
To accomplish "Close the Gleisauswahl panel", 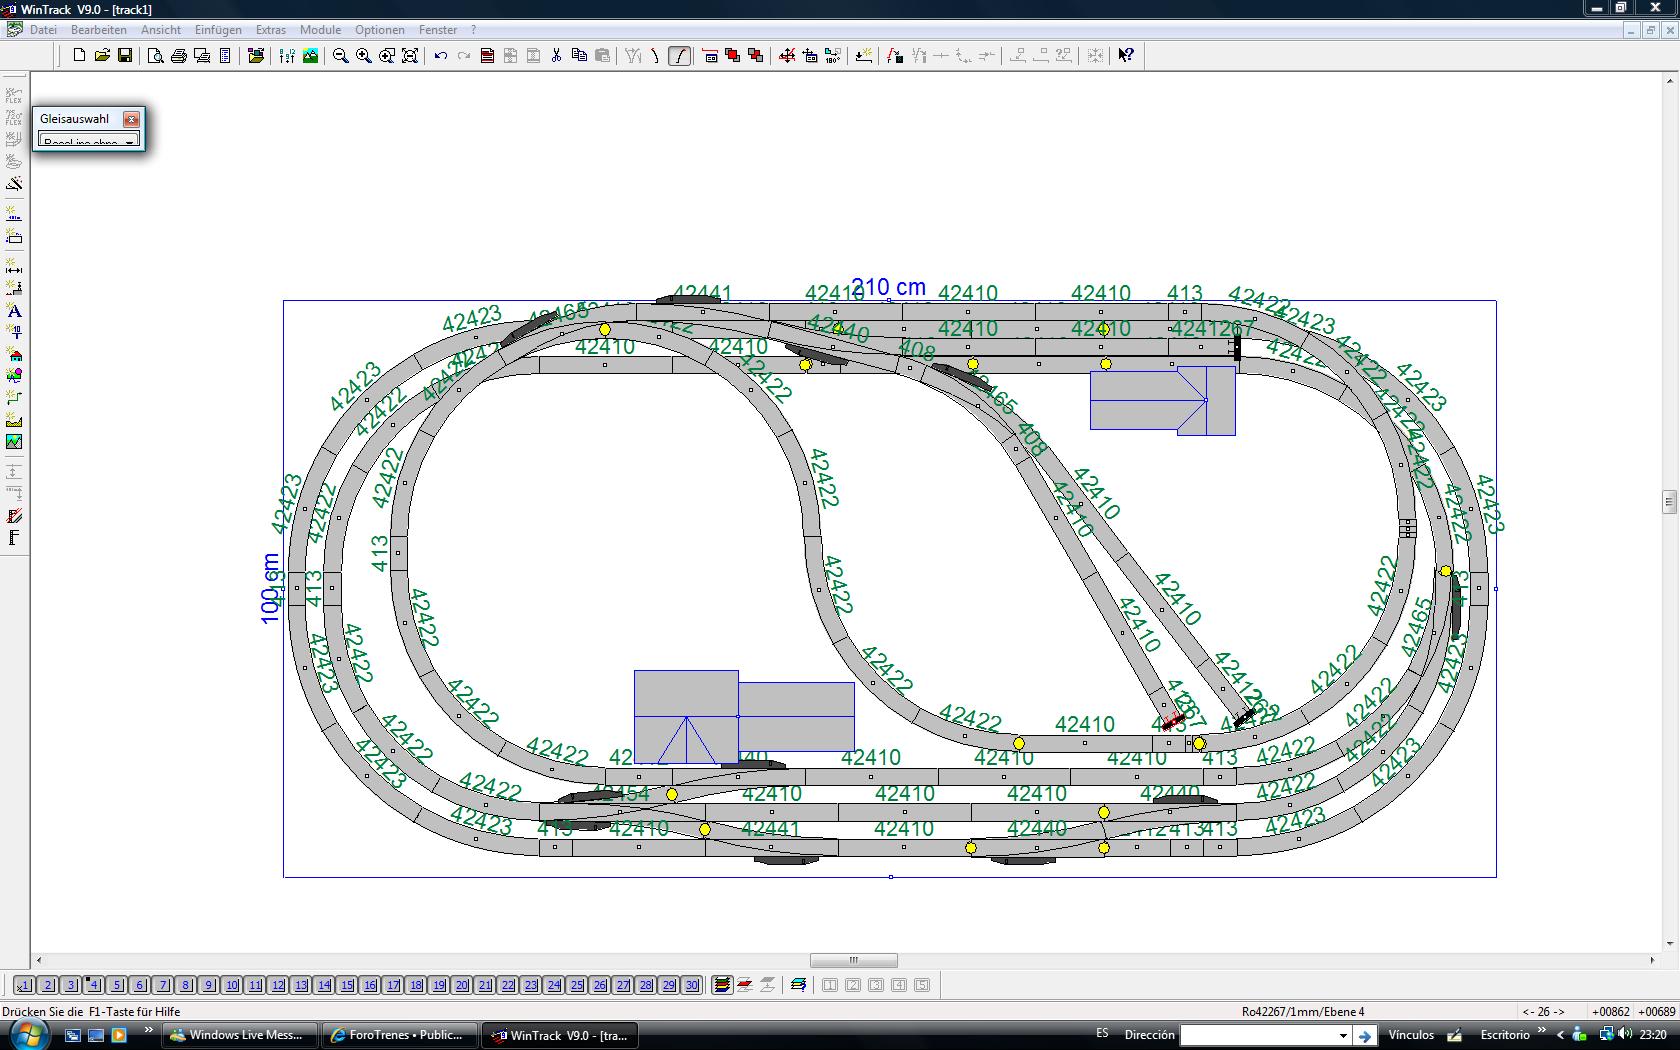I will click(x=131, y=119).
